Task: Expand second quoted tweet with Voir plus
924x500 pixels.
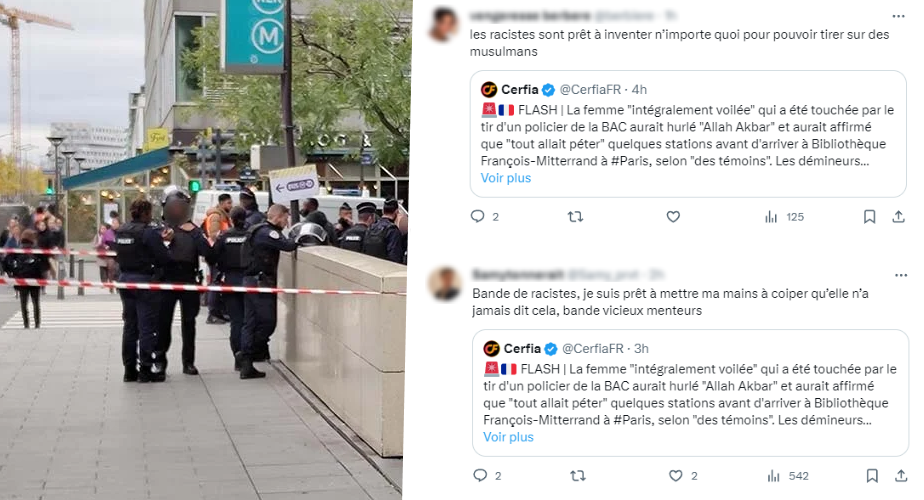Action: click(508, 437)
